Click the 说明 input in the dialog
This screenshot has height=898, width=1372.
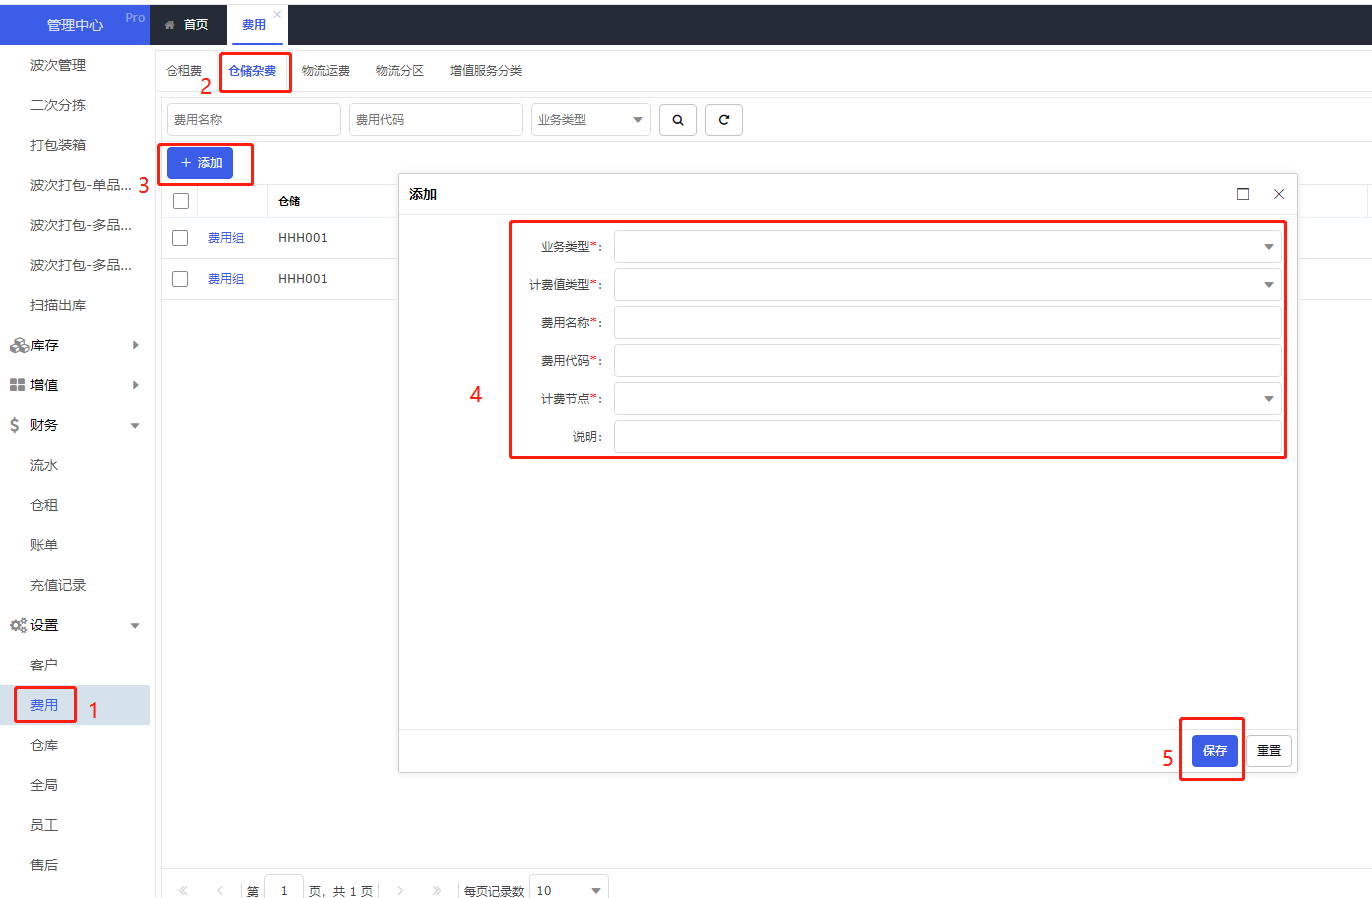[948, 437]
